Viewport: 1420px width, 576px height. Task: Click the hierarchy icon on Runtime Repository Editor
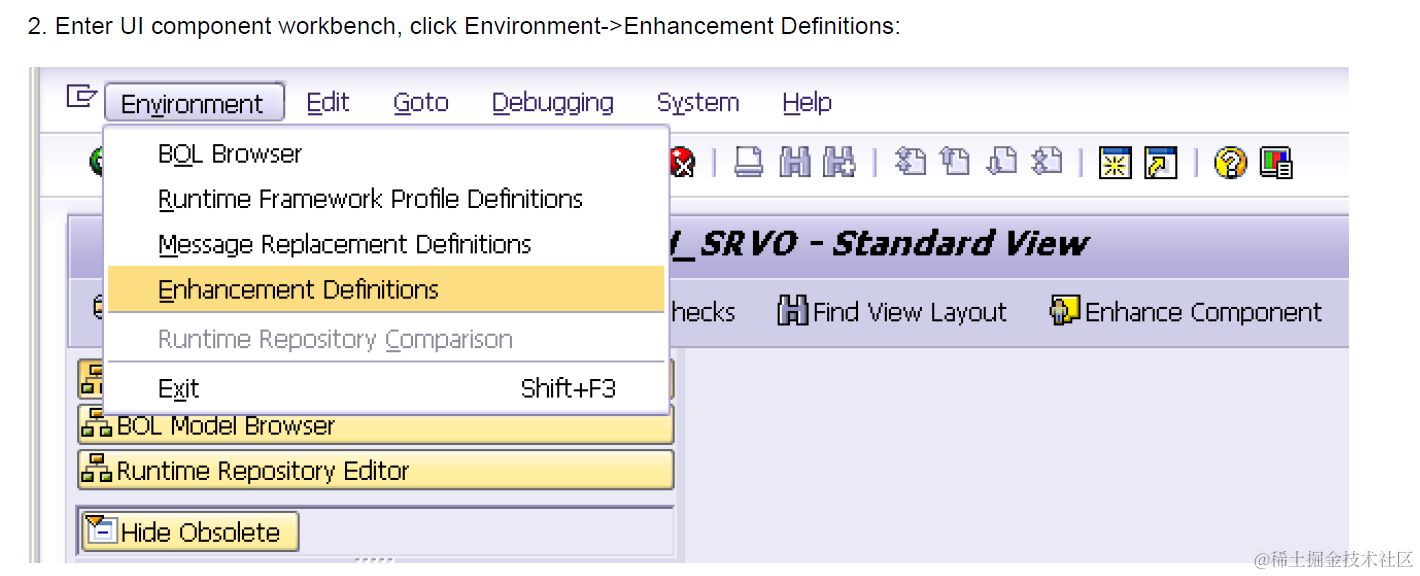[x=97, y=470]
